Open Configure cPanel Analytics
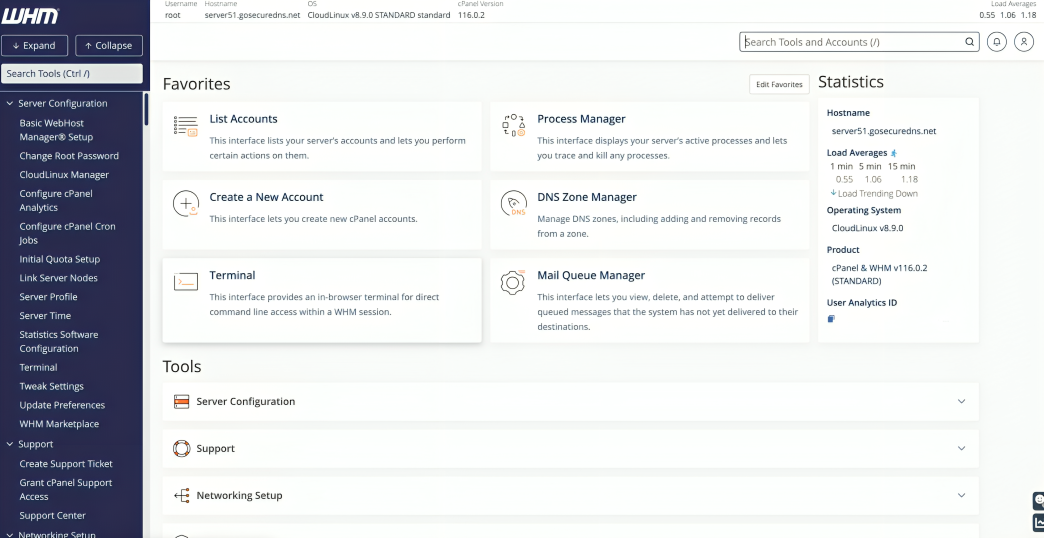 coord(56,200)
